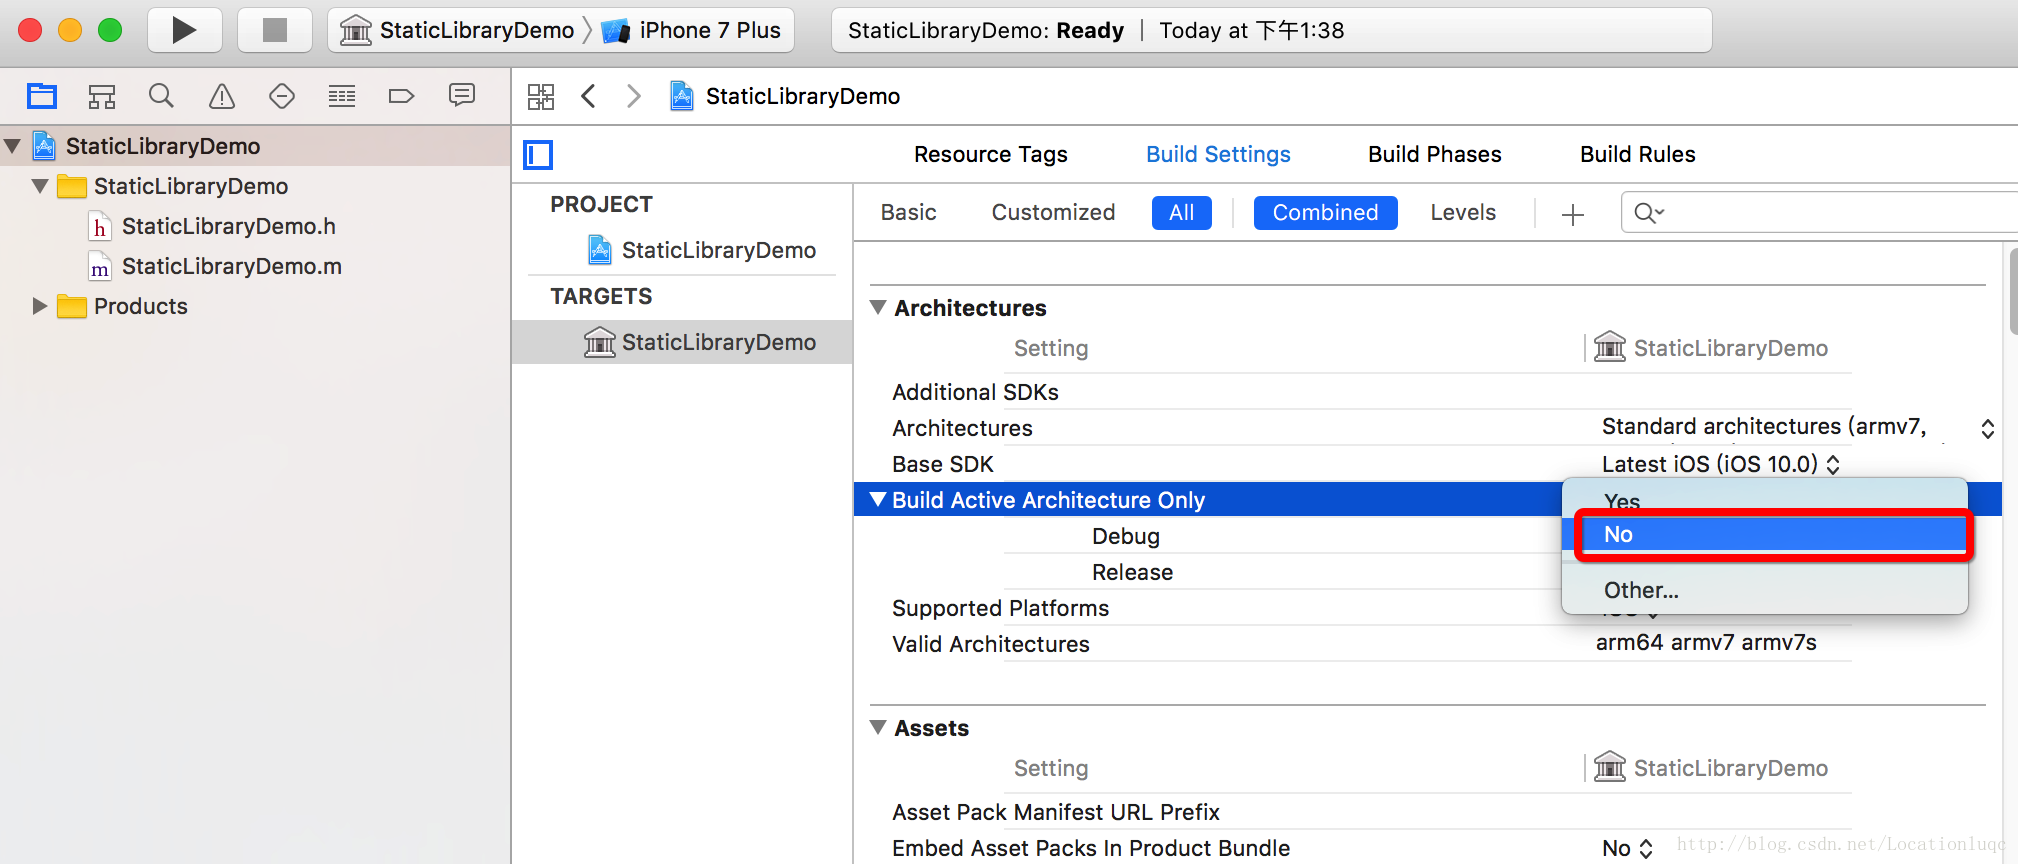Open the Report navigator speech bubble icon
This screenshot has width=2018, height=864.
coord(462,96)
